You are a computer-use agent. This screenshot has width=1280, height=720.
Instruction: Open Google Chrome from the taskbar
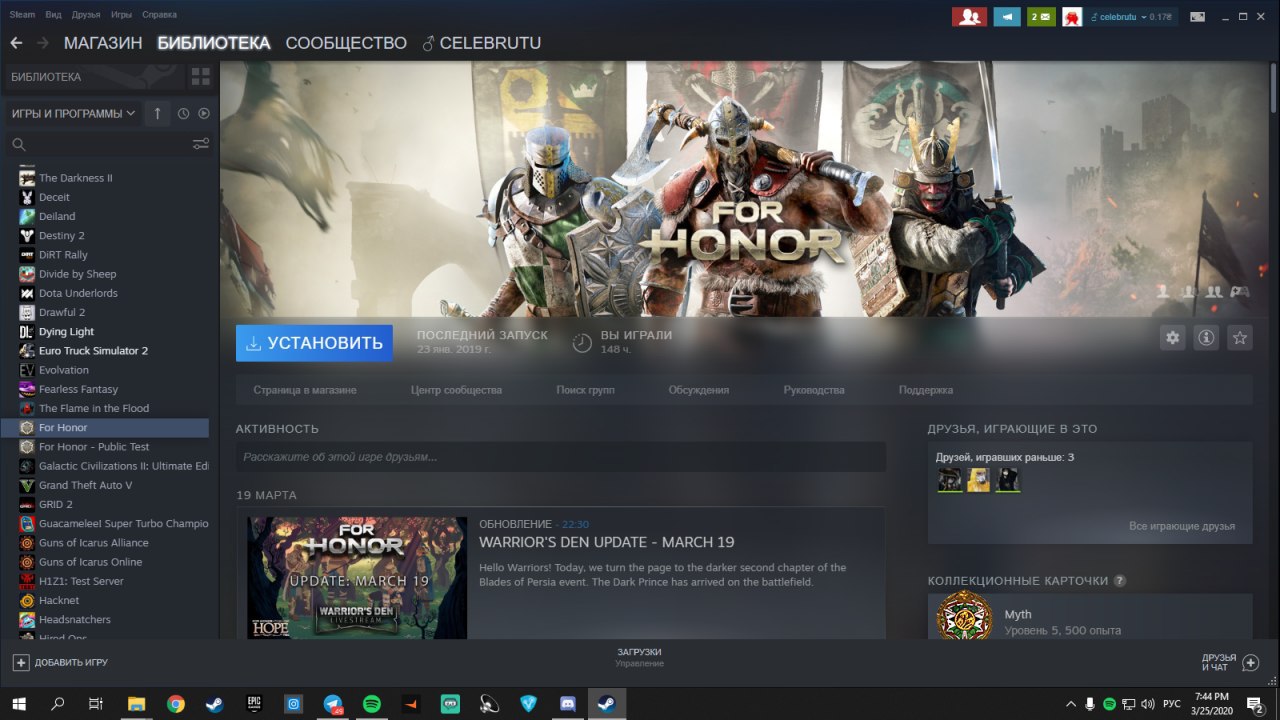pos(176,703)
